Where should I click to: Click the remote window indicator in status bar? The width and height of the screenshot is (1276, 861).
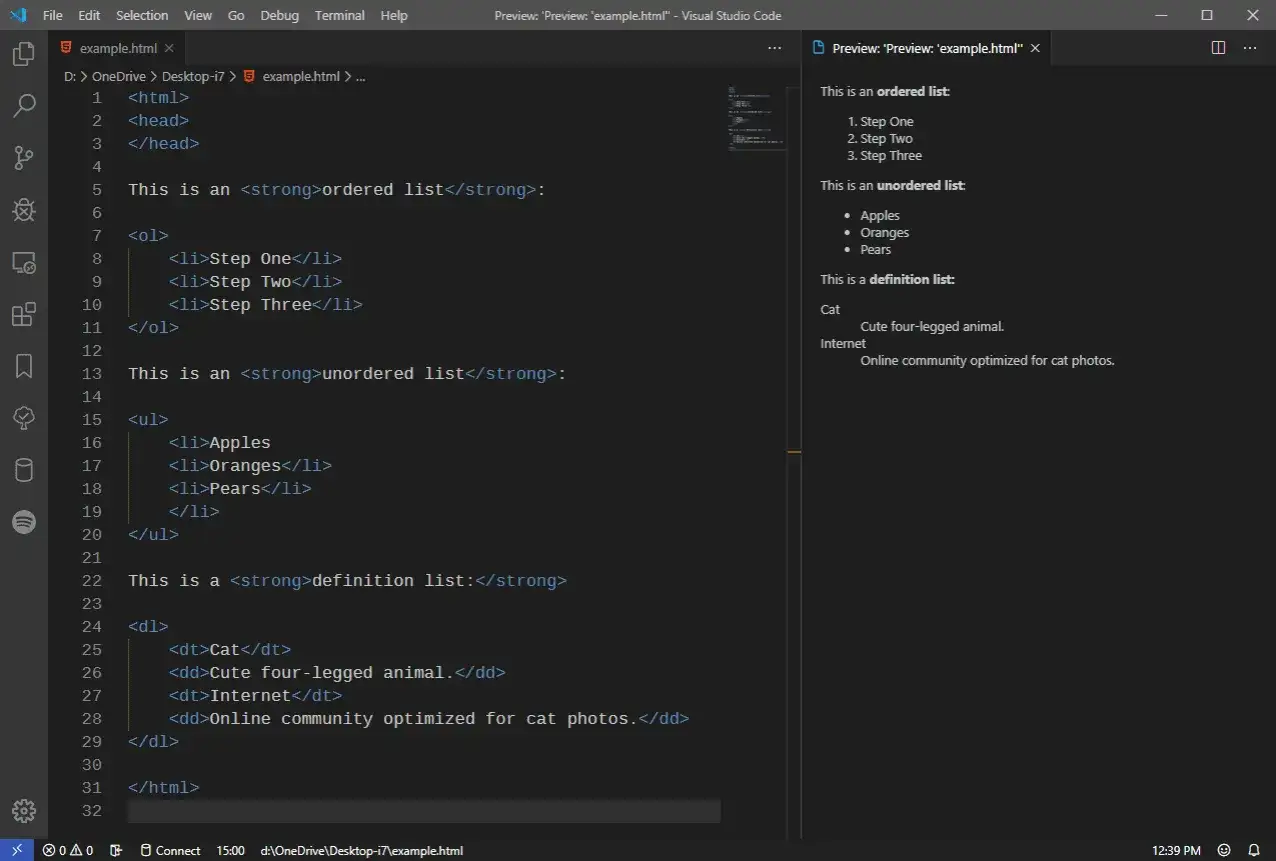(x=17, y=850)
